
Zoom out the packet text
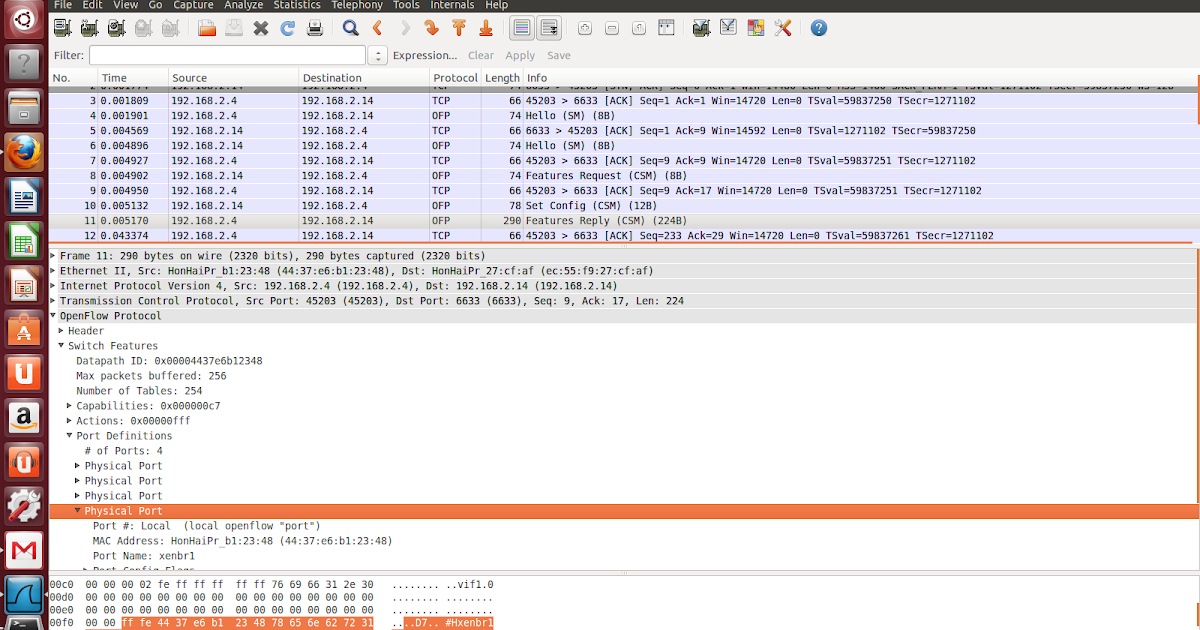(x=612, y=28)
